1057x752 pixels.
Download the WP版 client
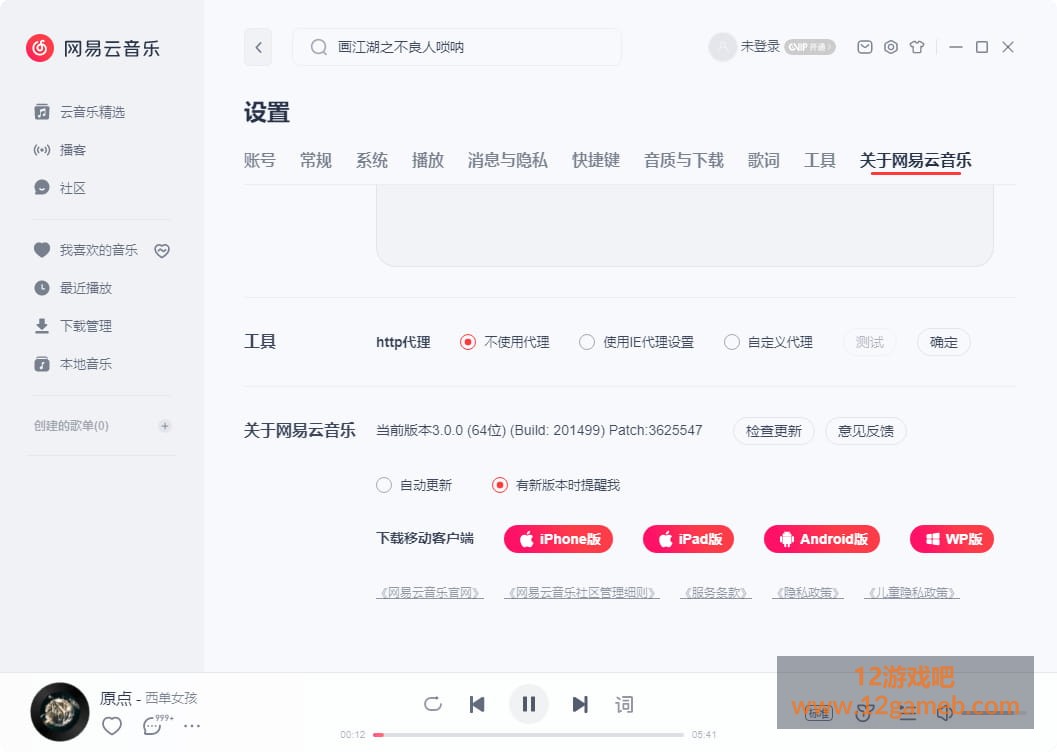click(x=952, y=539)
